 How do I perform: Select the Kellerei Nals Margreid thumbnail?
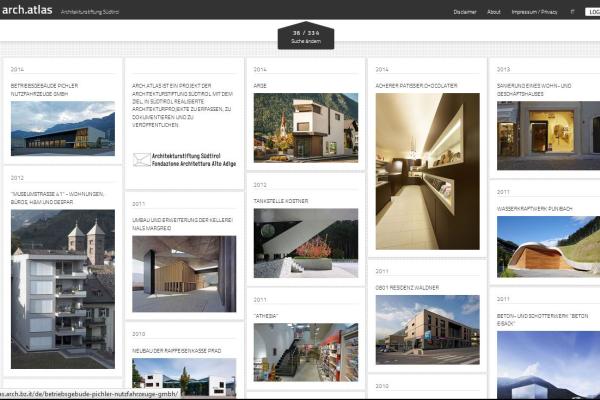click(183, 273)
